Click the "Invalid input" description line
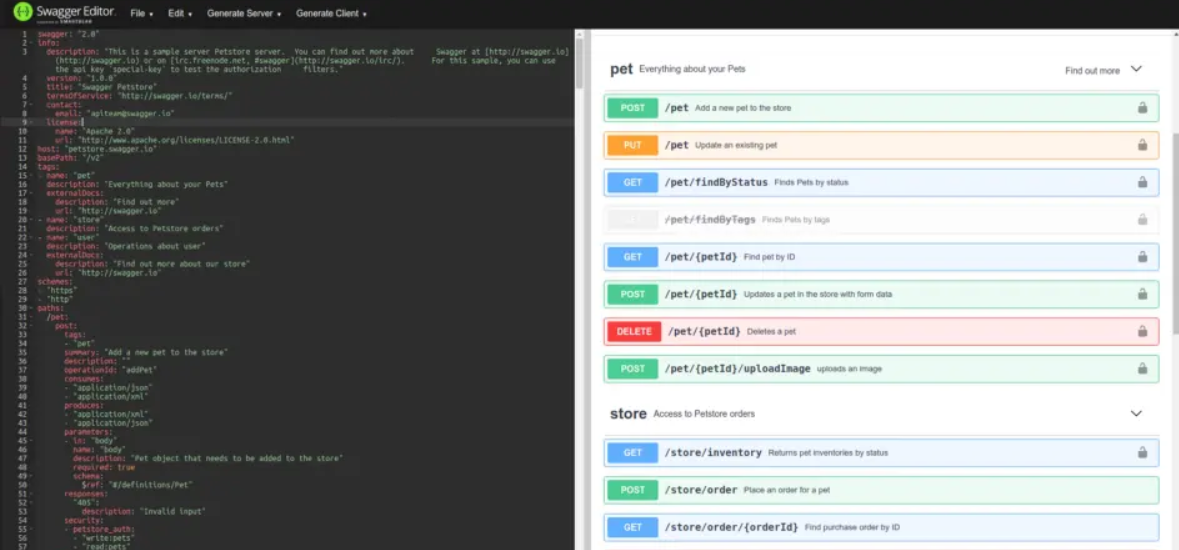The height and width of the screenshot is (550, 1179). point(144,511)
